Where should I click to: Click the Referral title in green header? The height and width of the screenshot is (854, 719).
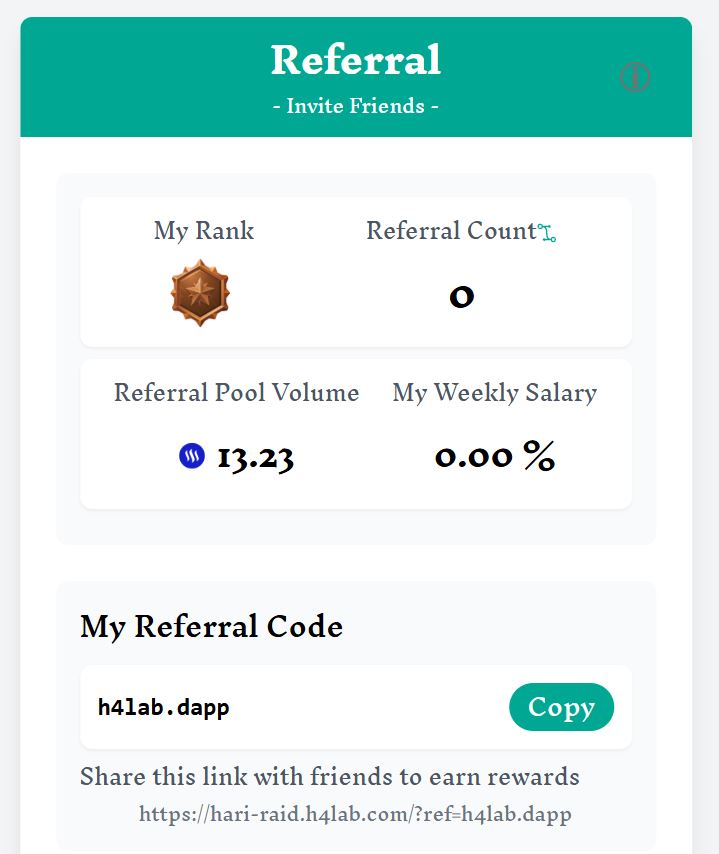coord(356,59)
